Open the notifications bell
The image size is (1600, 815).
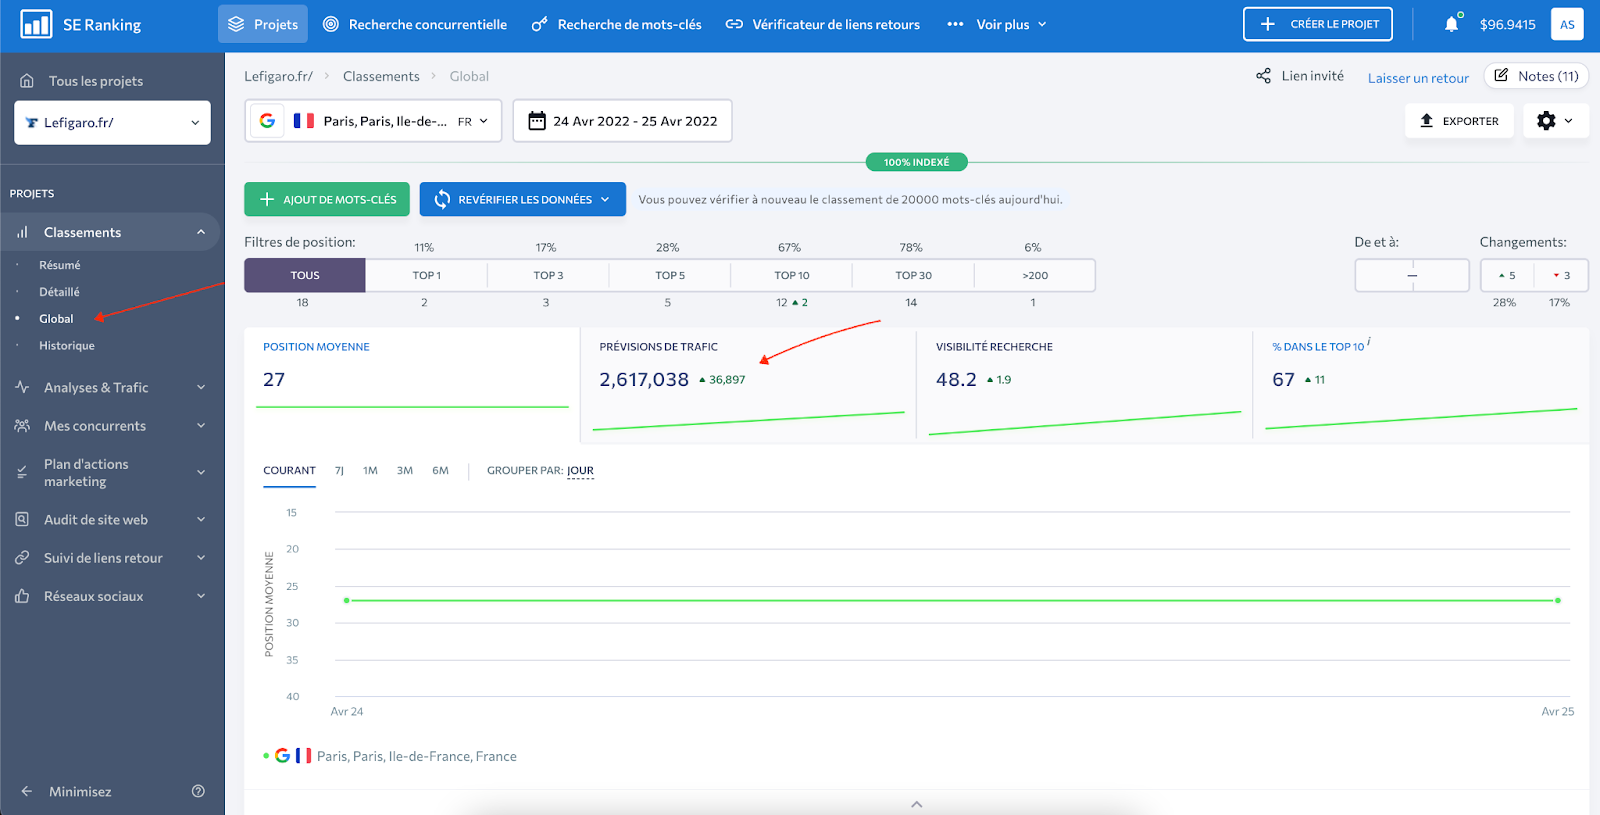1451,24
